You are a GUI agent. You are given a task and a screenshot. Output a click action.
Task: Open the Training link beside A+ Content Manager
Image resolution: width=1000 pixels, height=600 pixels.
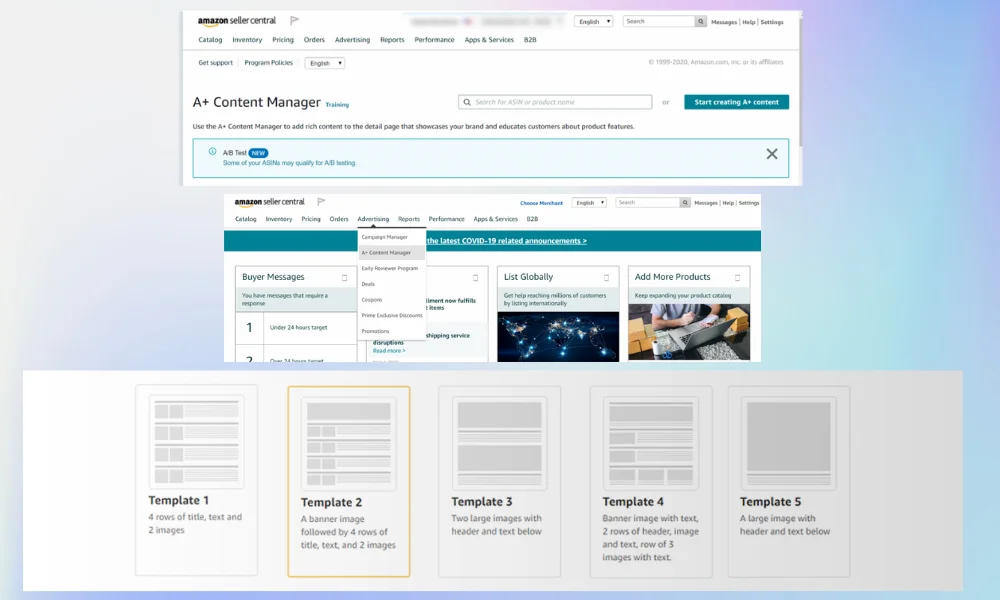(337, 105)
